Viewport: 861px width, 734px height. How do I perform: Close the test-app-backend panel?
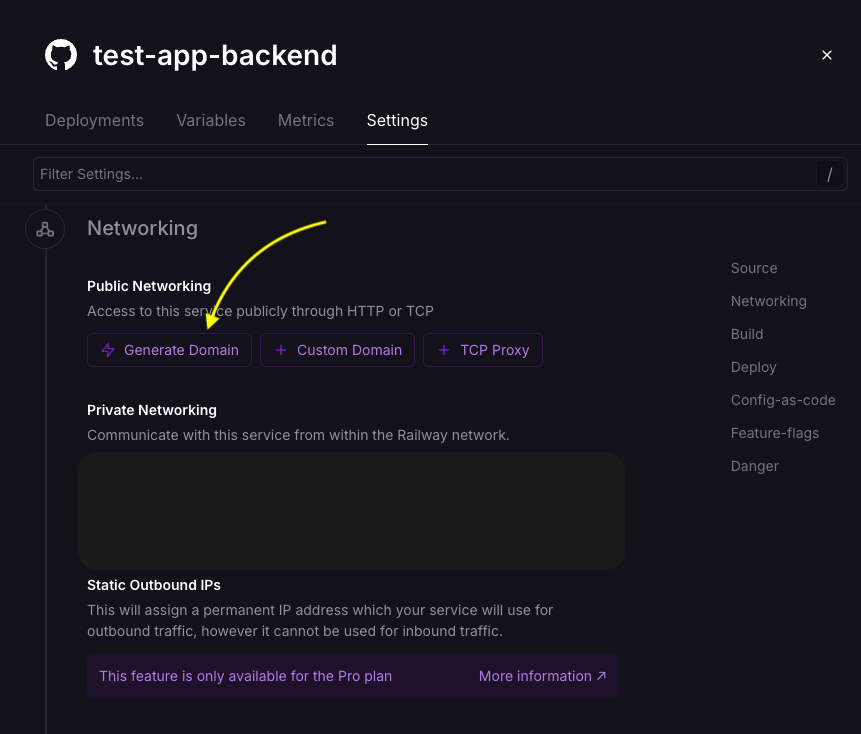click(x=827, y=55)
